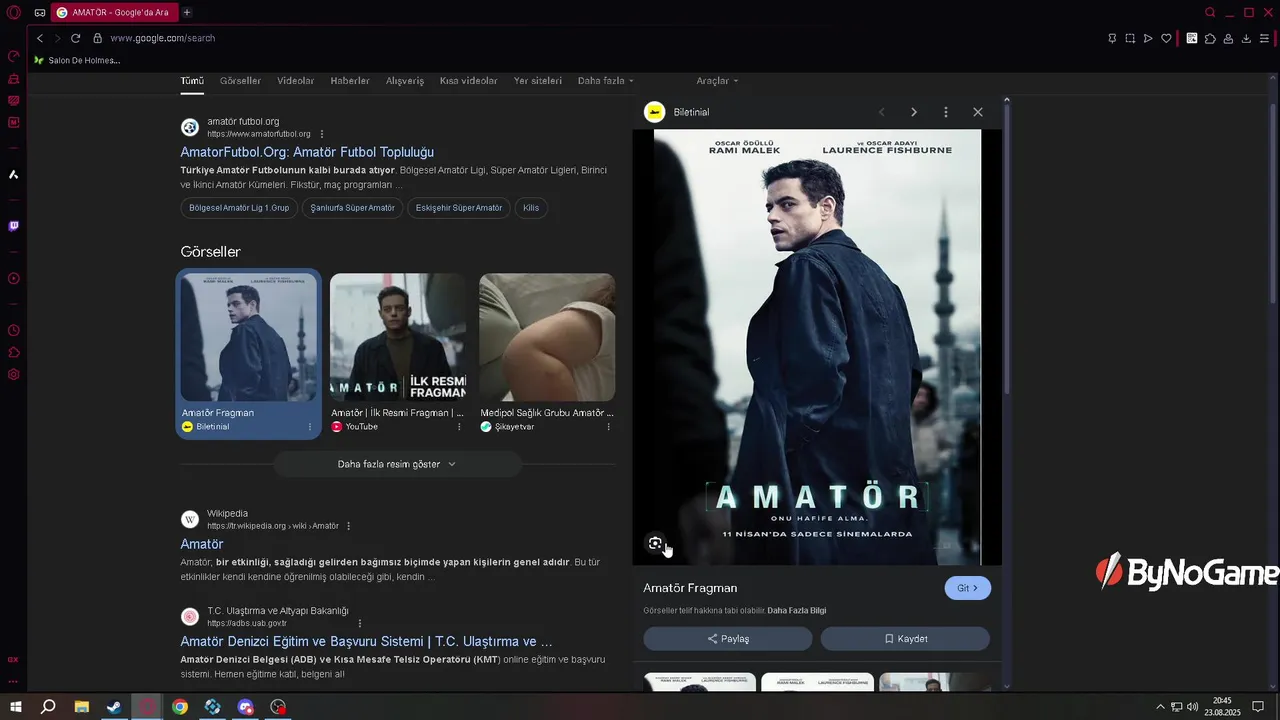Click the send/flow arrow icon in toolbar

pyautogui.click(x=1148, y=38)
